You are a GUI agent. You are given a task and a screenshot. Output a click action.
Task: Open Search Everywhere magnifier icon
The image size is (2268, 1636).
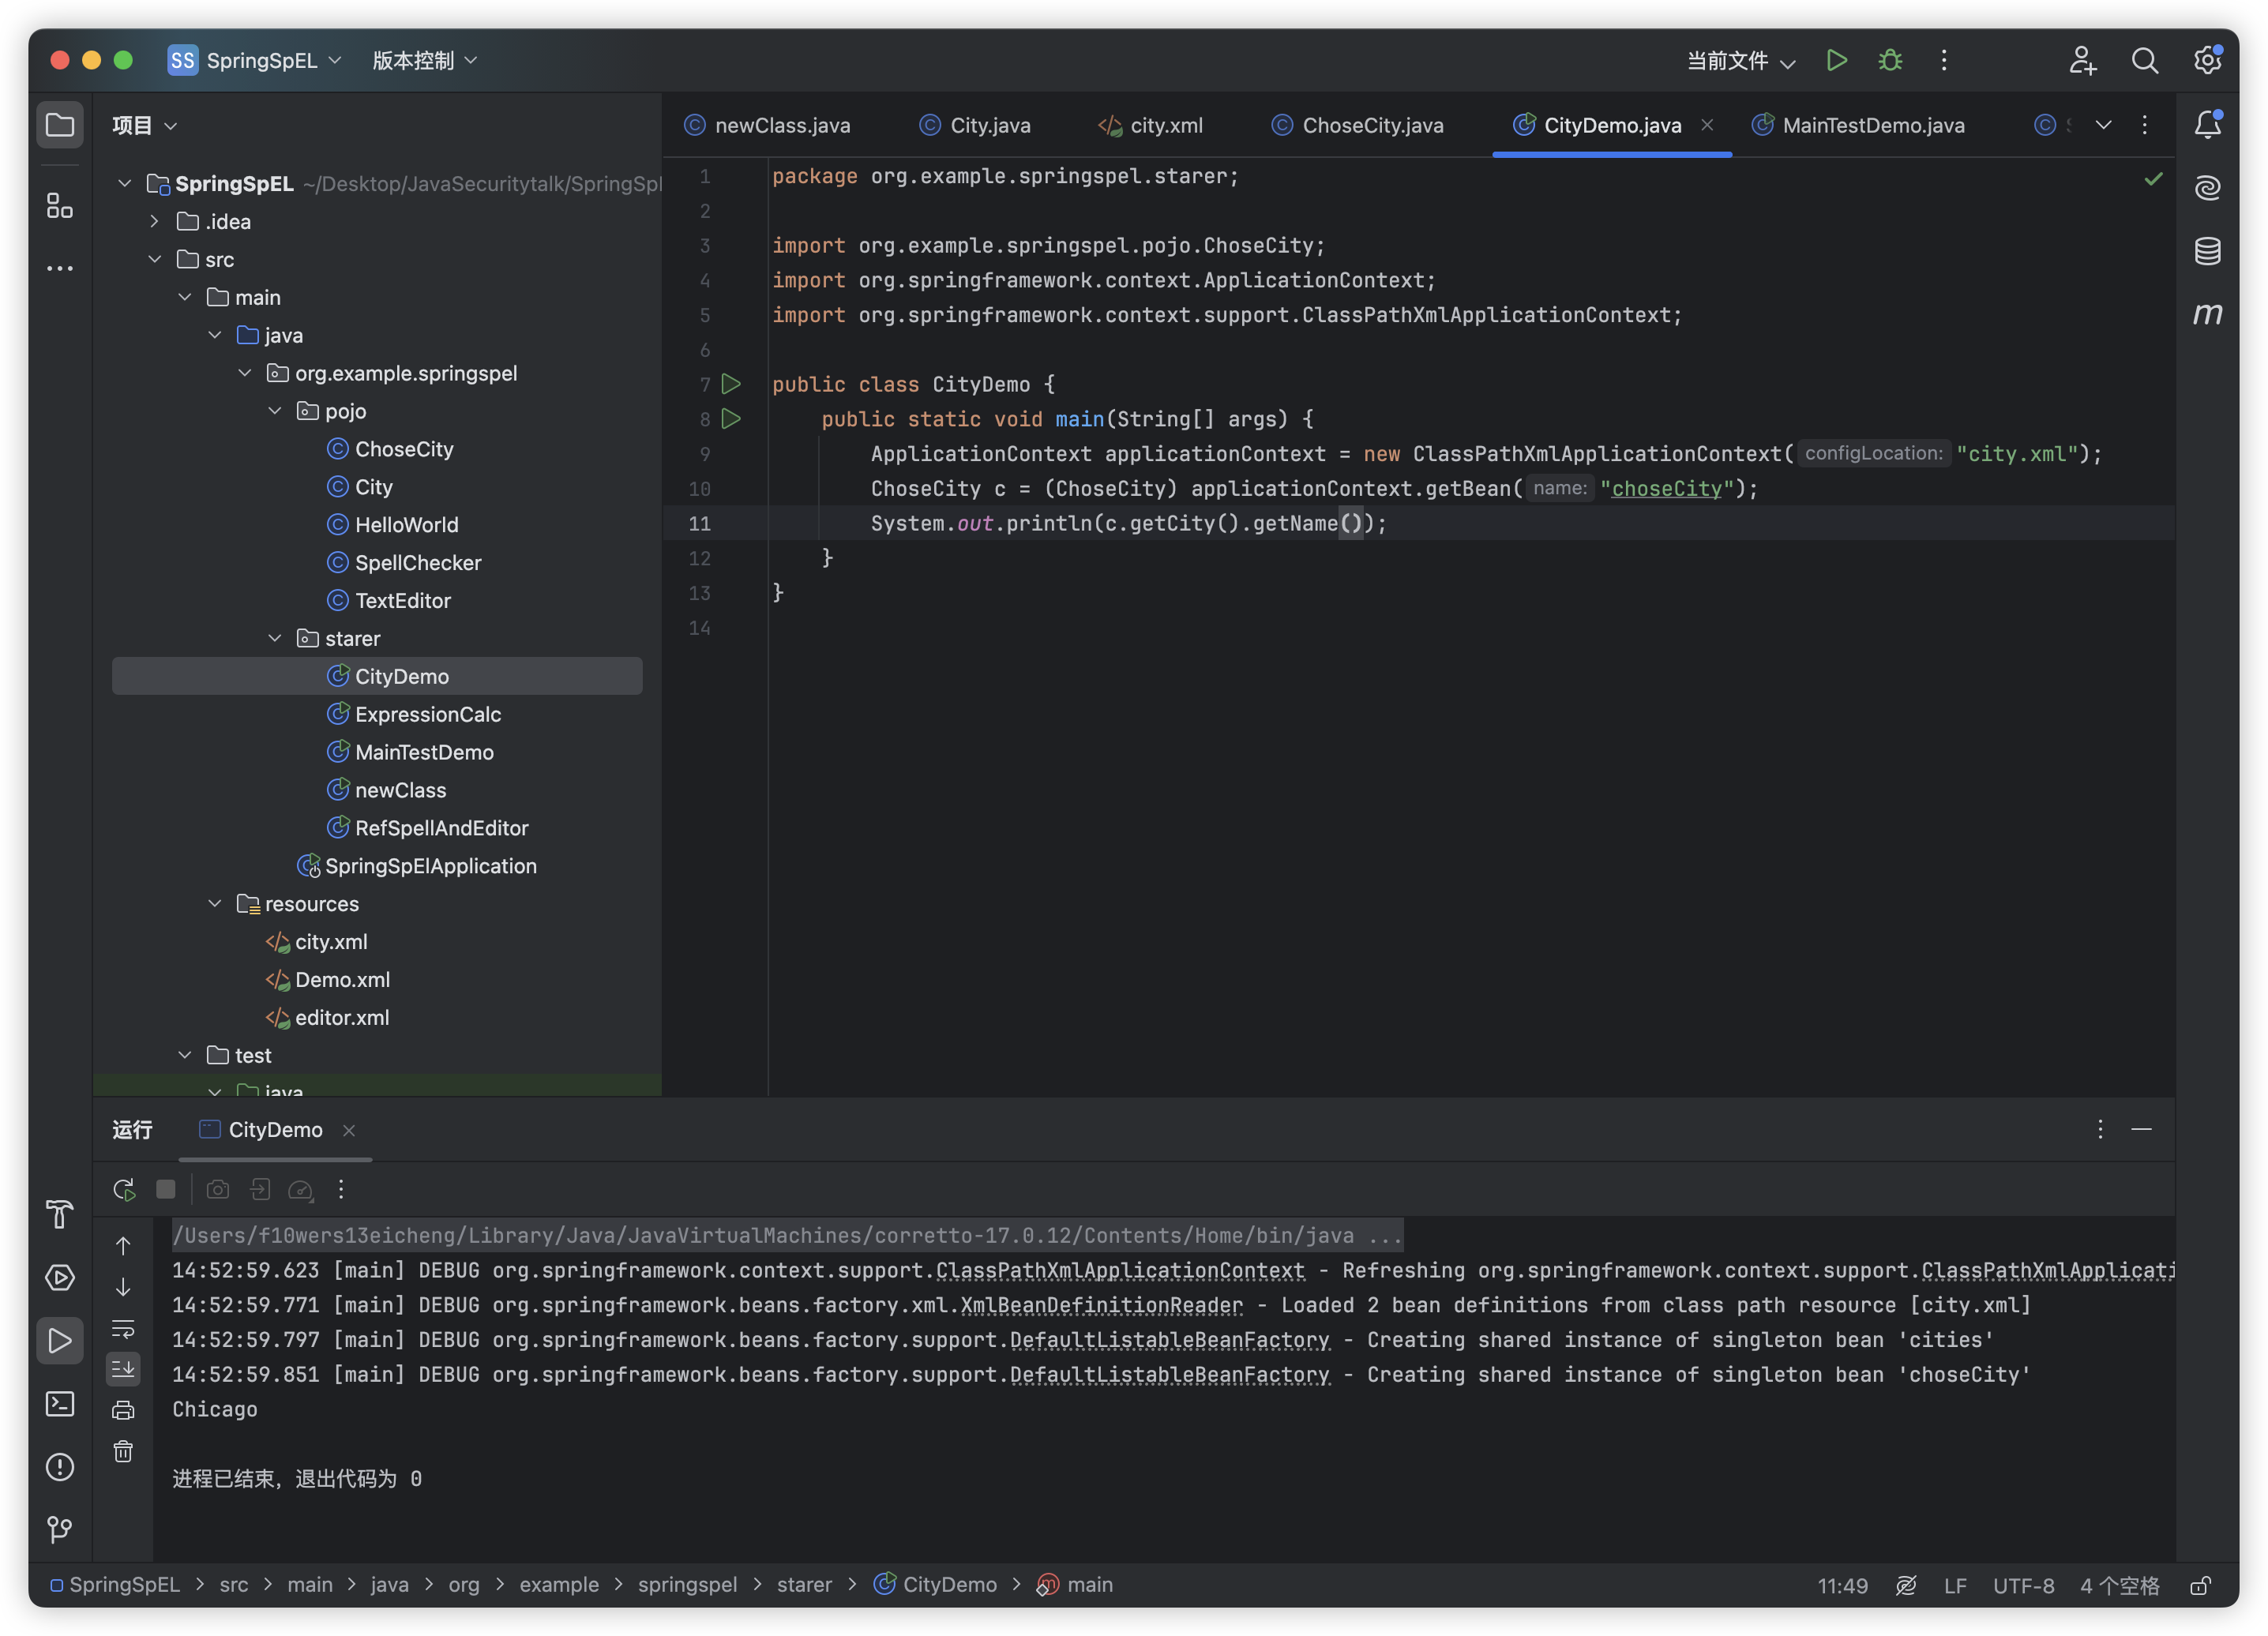pyautogui.click(x=2145, y=60)
